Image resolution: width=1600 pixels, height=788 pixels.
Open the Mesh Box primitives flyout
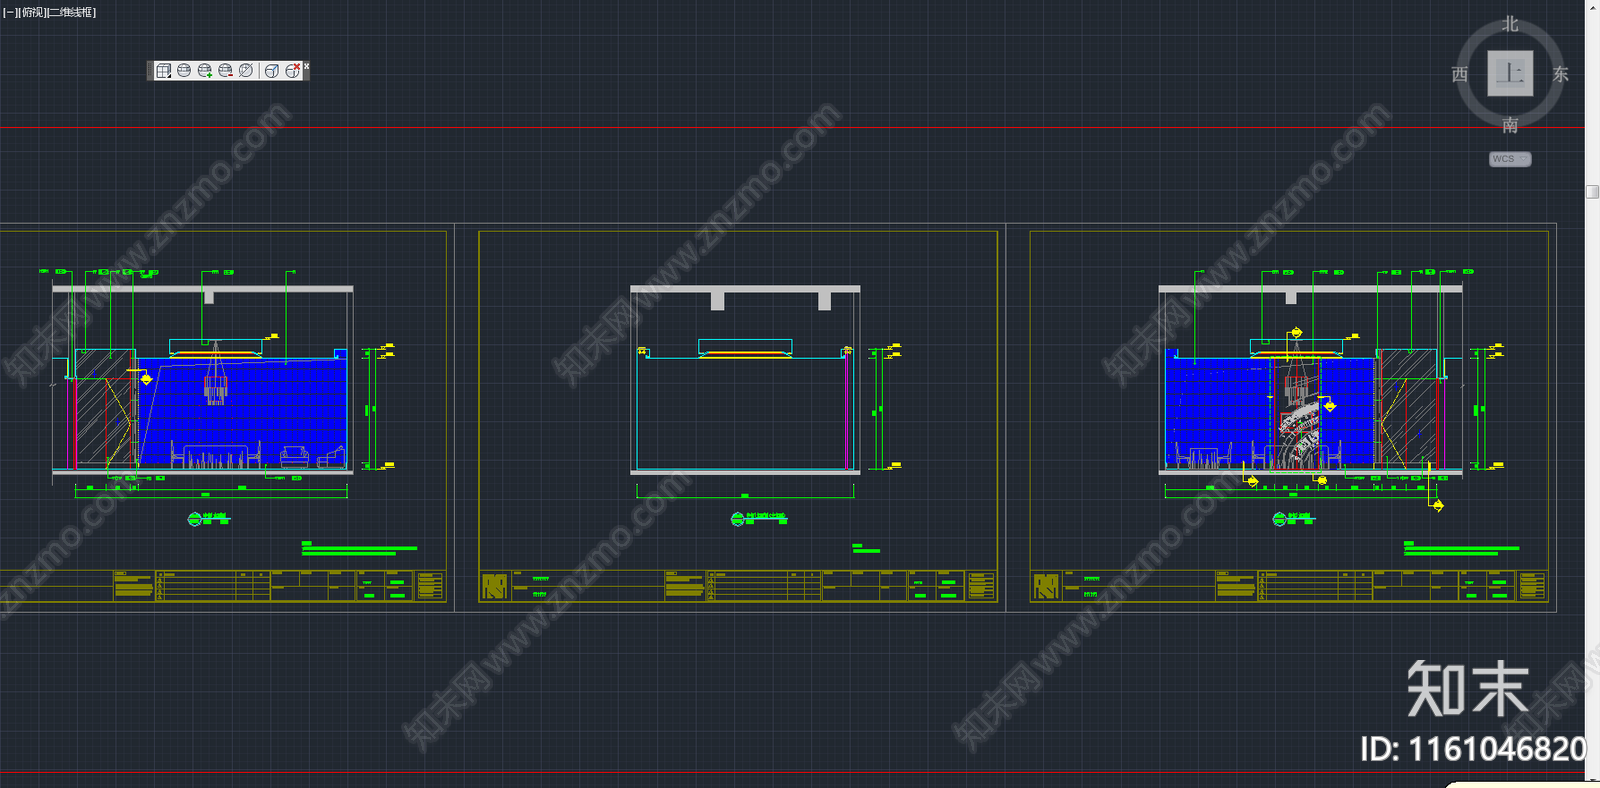164,71
